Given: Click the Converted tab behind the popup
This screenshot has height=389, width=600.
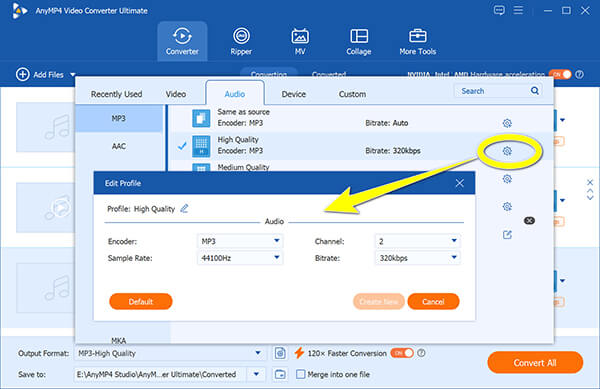Looking at the screenshot, I should (x=329, y=73).
